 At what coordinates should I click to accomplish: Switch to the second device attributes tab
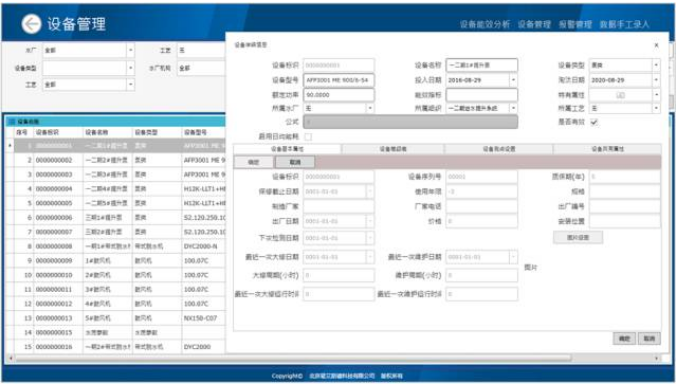[393, 149]
